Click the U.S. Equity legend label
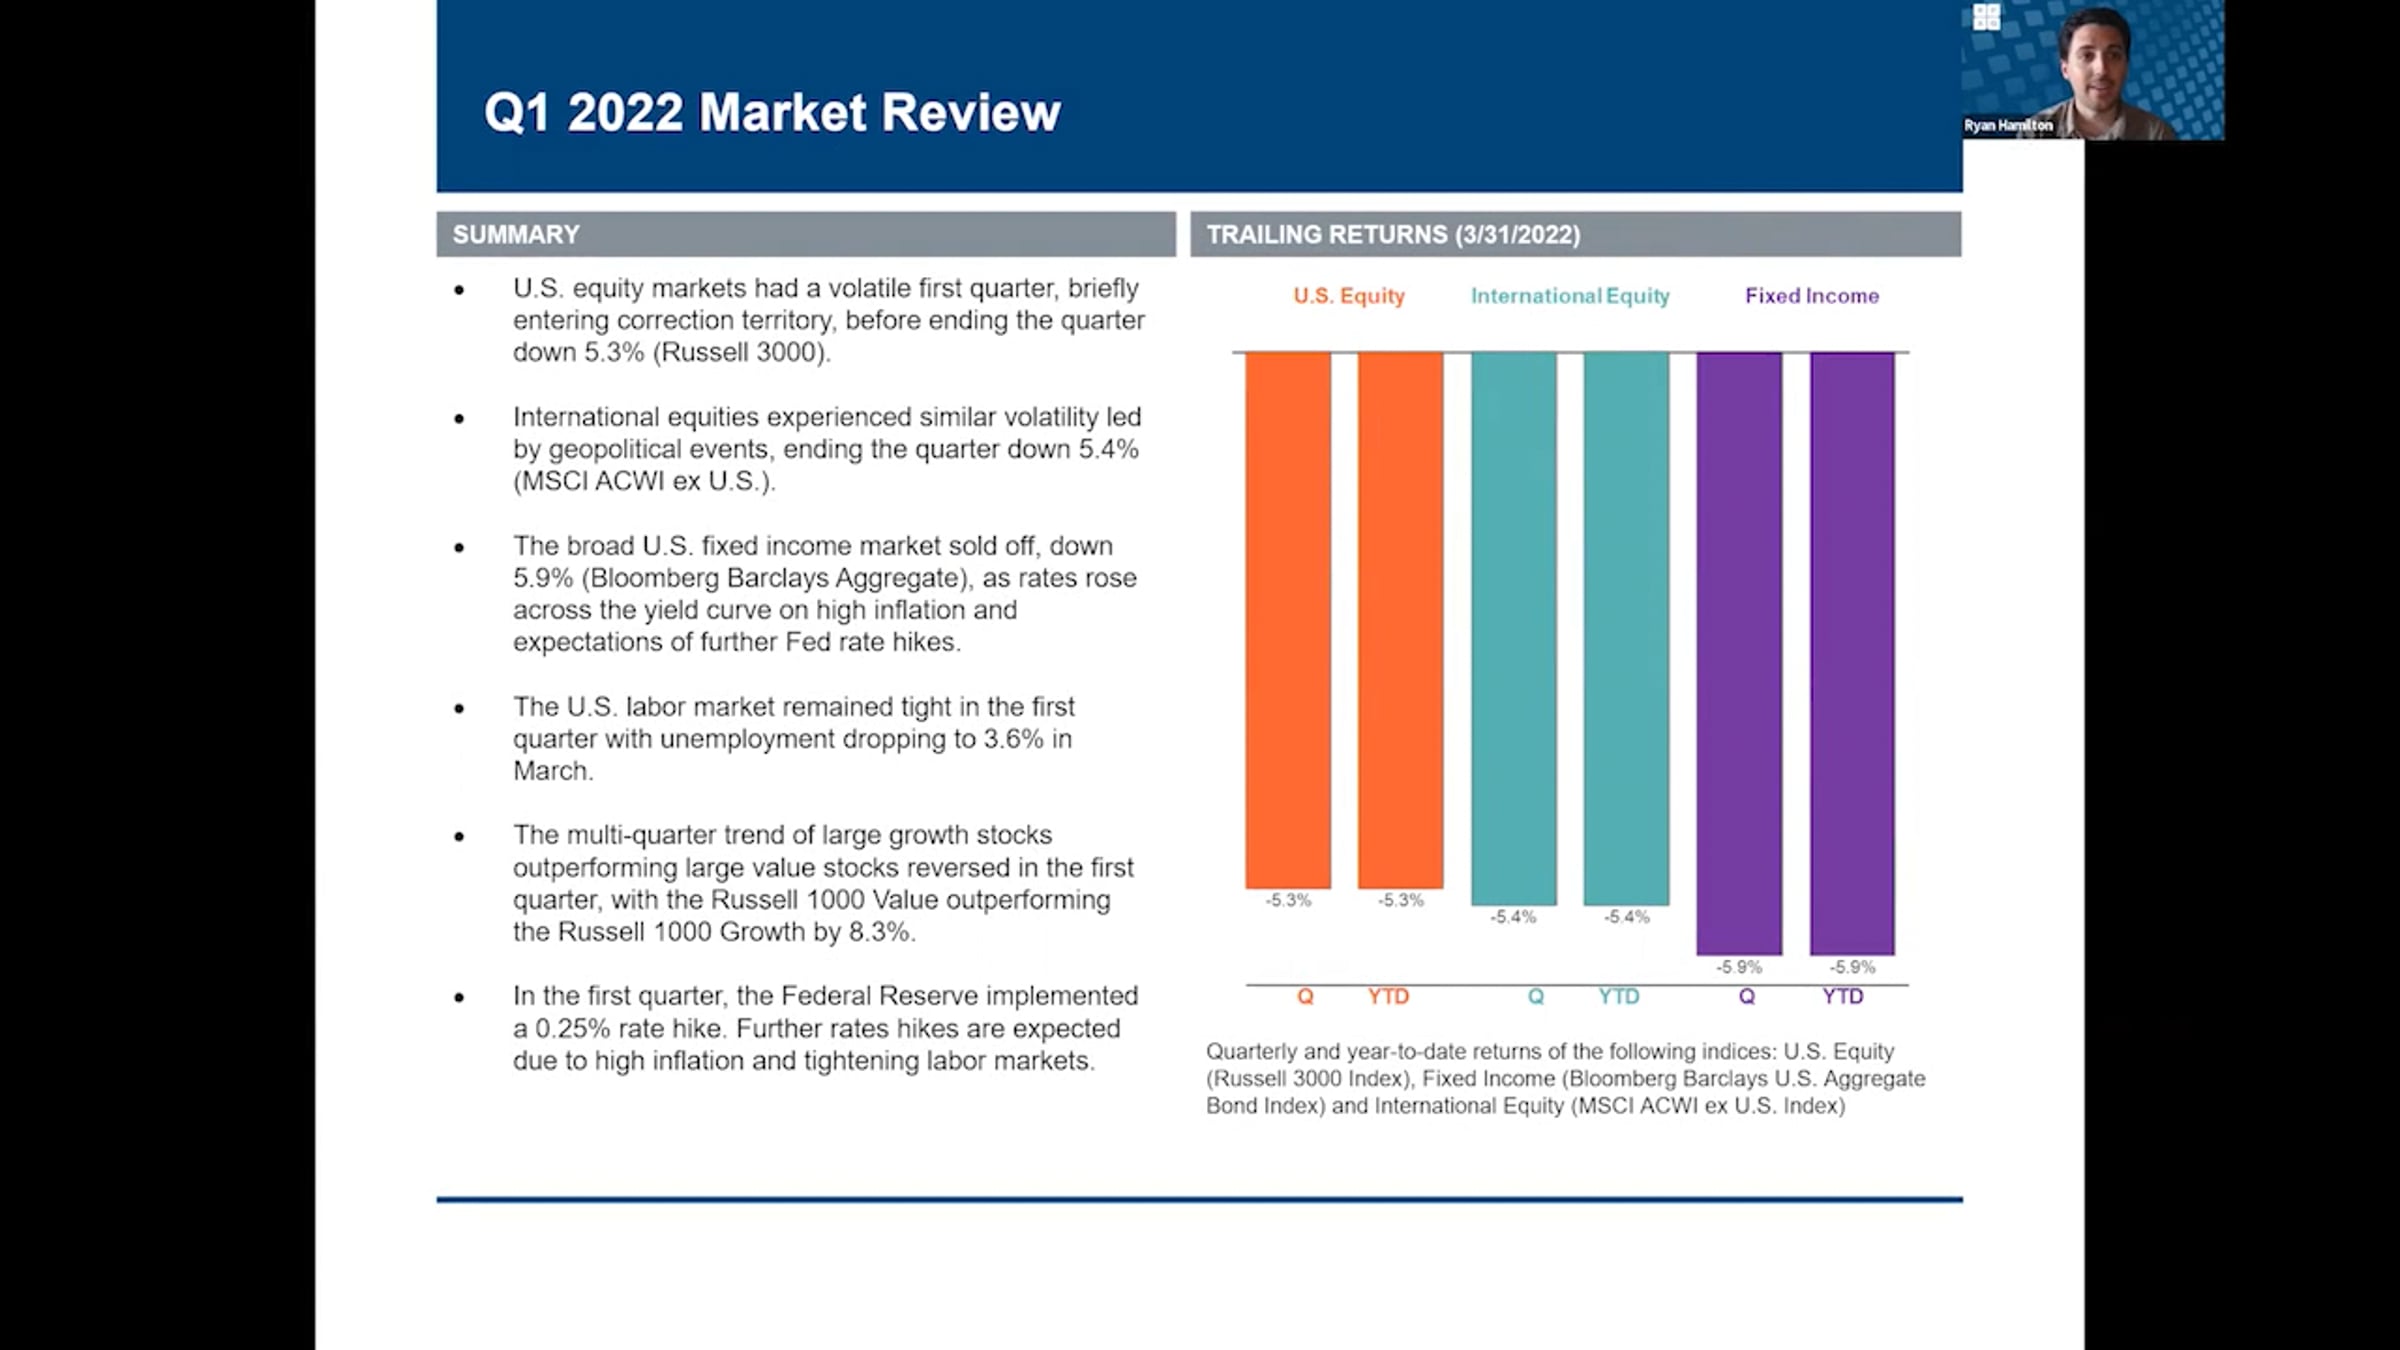The image size is (2400, 1350). coord(1348,296)
